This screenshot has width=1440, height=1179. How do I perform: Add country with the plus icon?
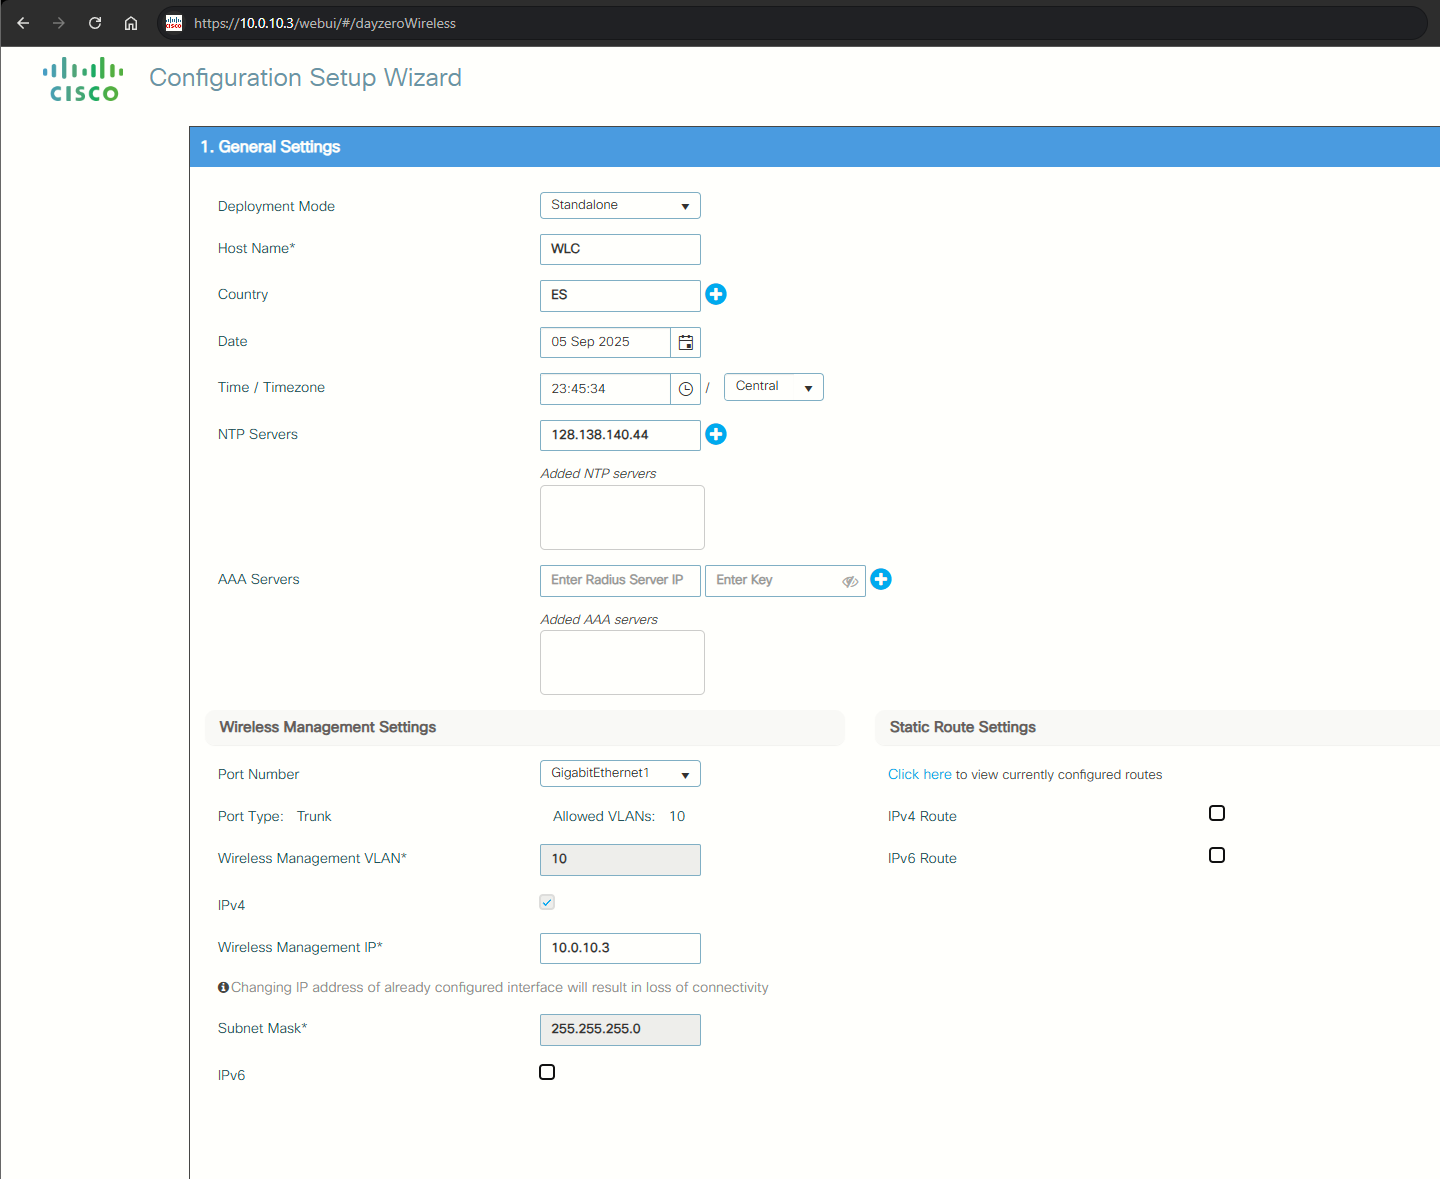[x=716, y=294]
